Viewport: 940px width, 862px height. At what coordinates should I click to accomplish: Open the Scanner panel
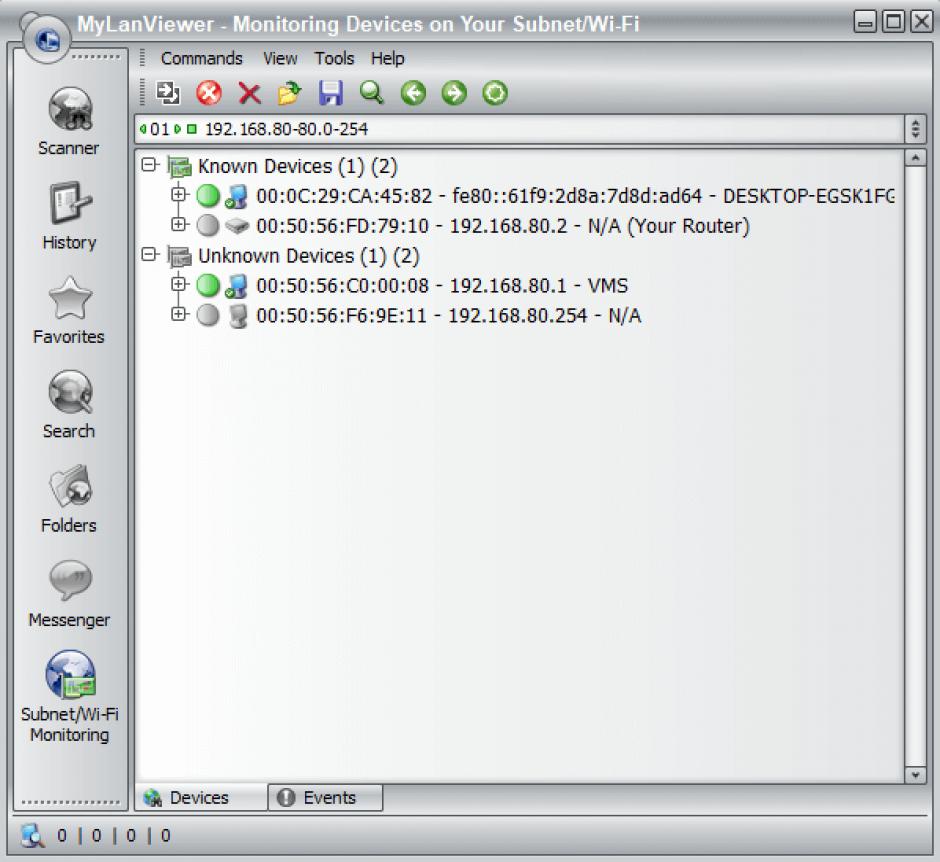(69, 121)
